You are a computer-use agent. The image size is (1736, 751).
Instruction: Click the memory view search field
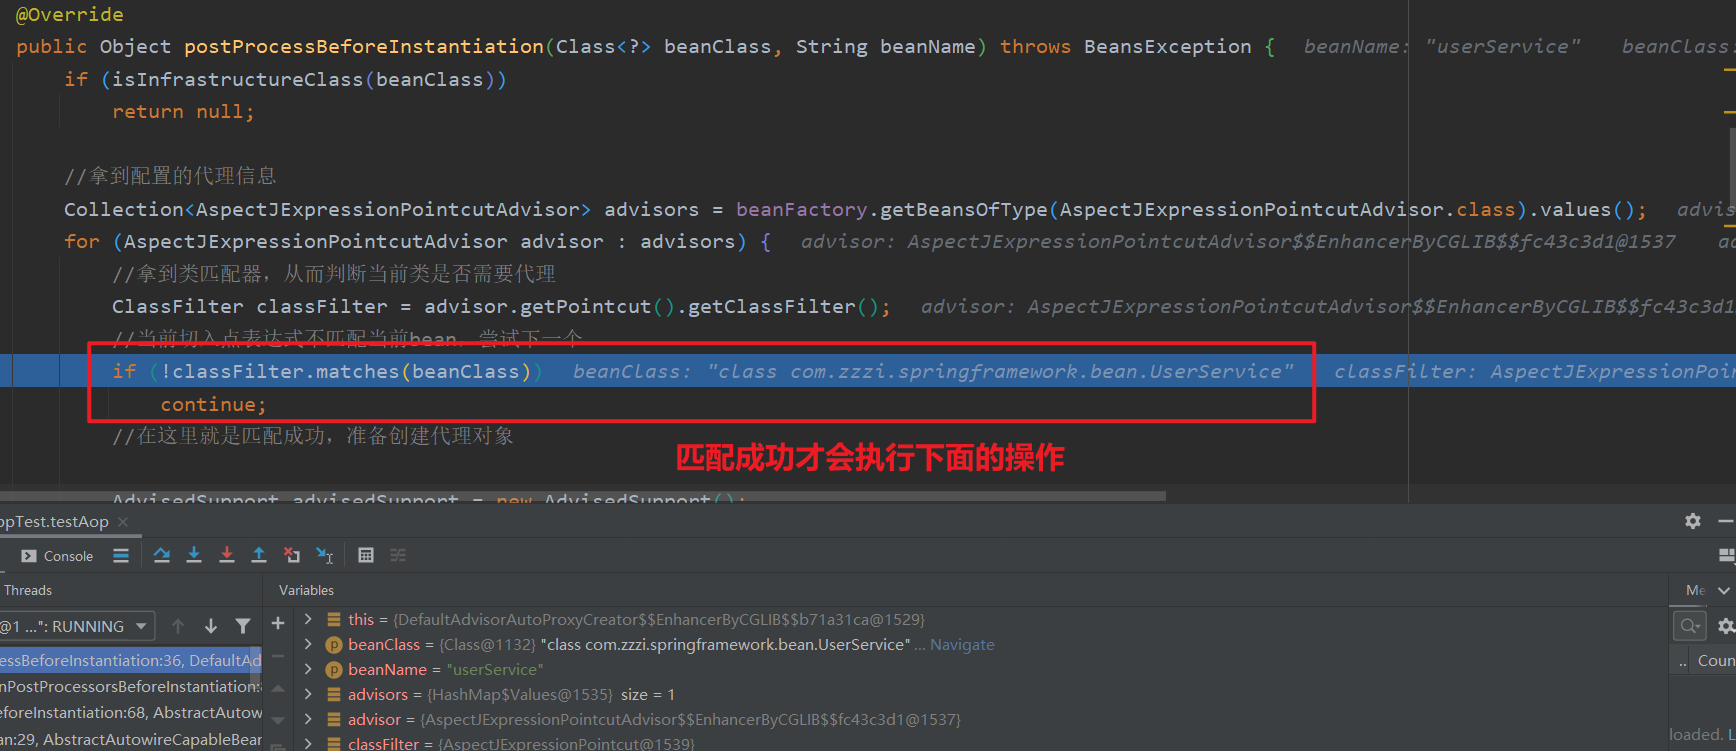coord(1689,626)
